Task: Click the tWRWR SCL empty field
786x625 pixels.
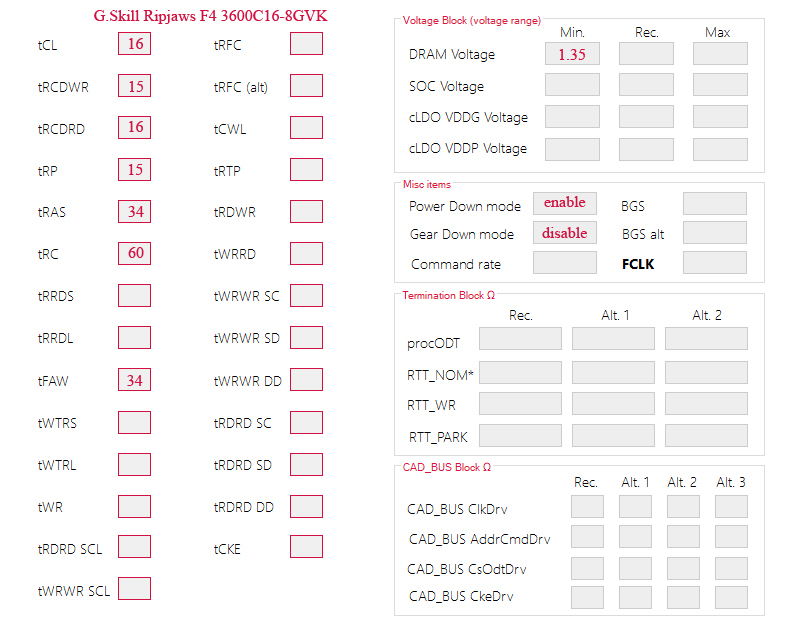Action: (x=134, y=588)
